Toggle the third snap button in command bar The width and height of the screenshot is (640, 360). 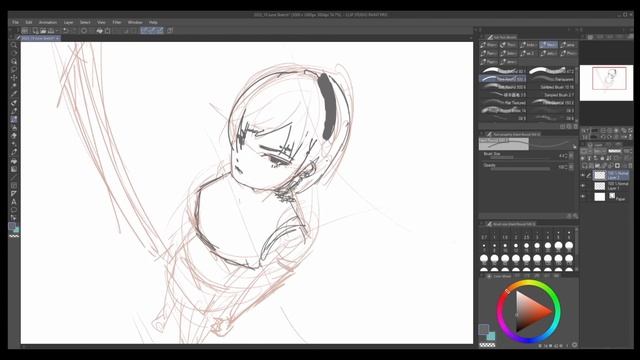click(x=160, y=31)
